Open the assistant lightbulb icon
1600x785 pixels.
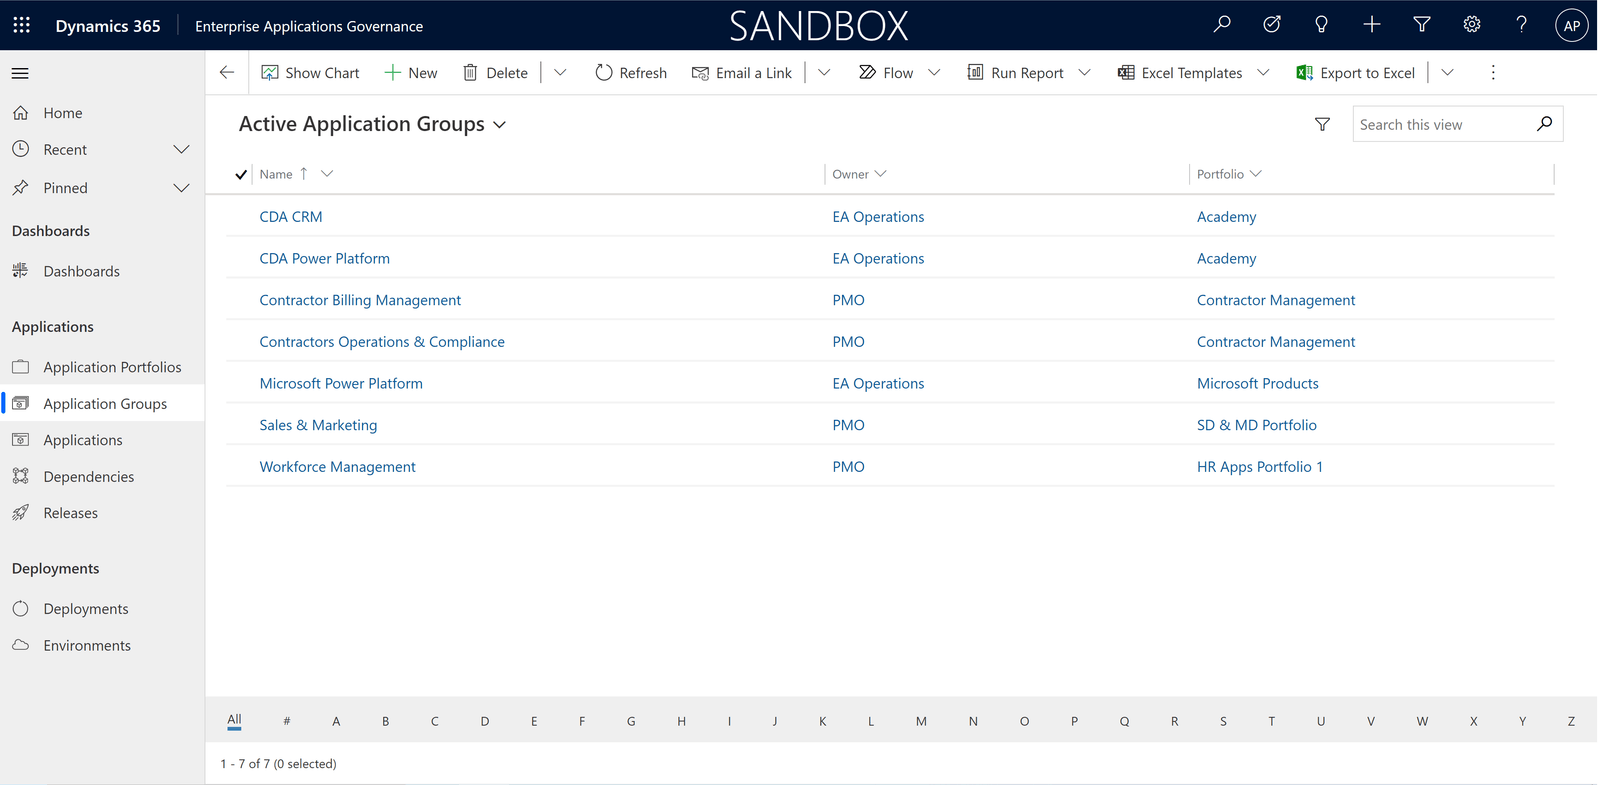[x=1322, y=25]
